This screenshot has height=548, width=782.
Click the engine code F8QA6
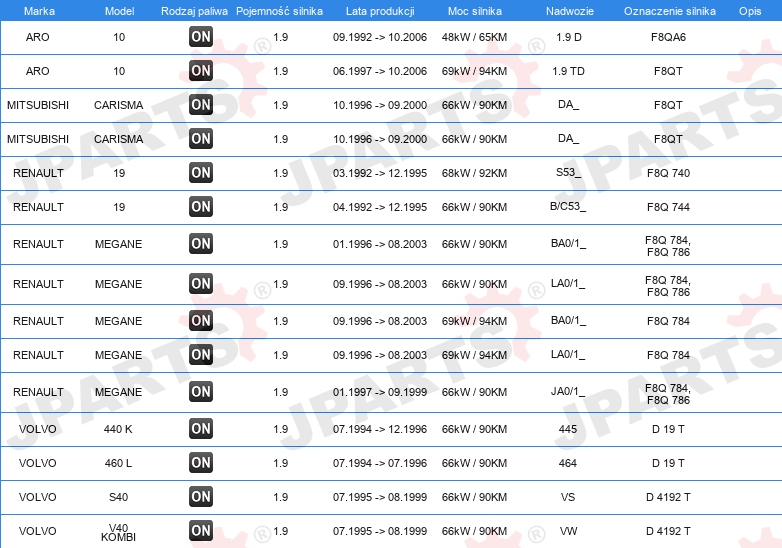tap(668, 37)
